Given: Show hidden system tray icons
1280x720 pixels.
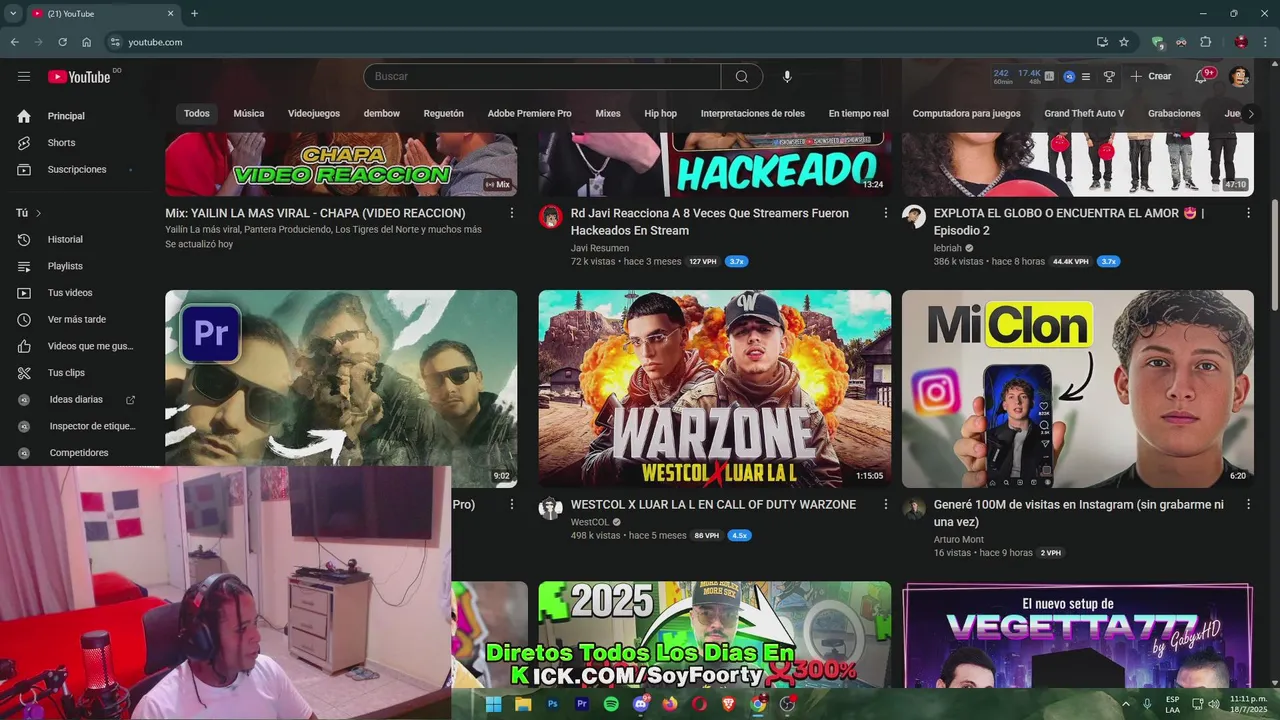Looking at the screenshot, I should [1126, 704].
